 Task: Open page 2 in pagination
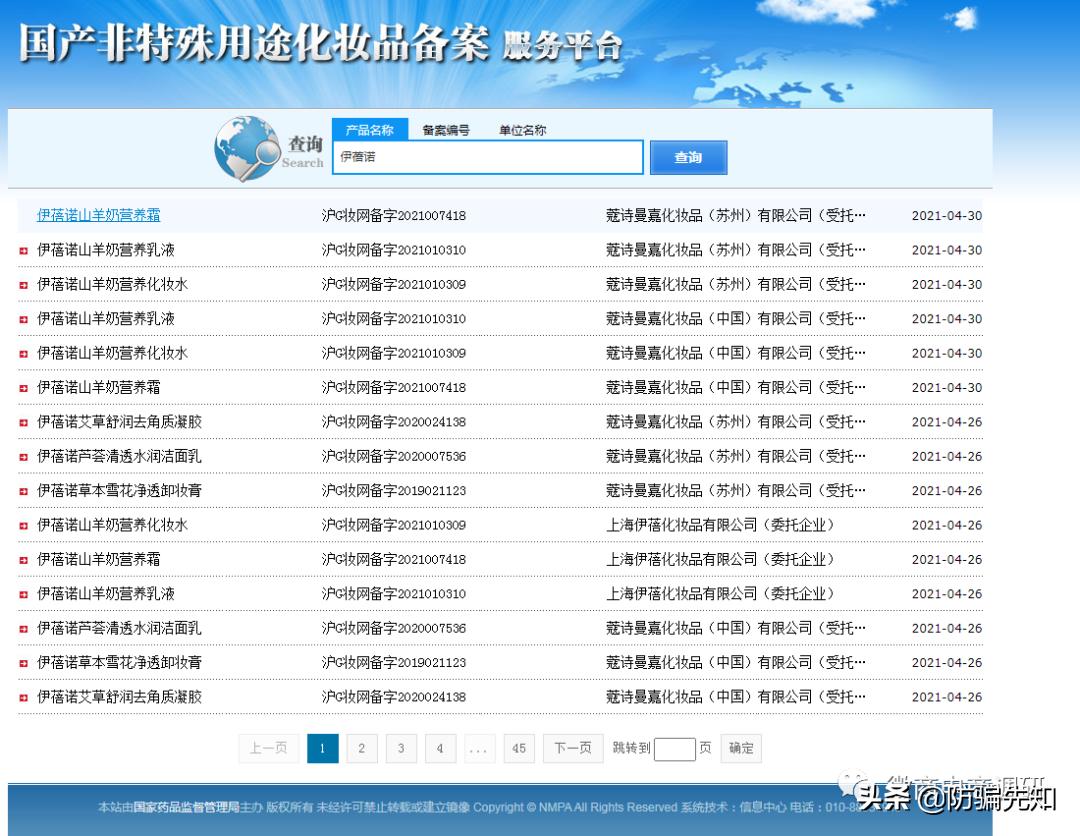click(361, 748)
